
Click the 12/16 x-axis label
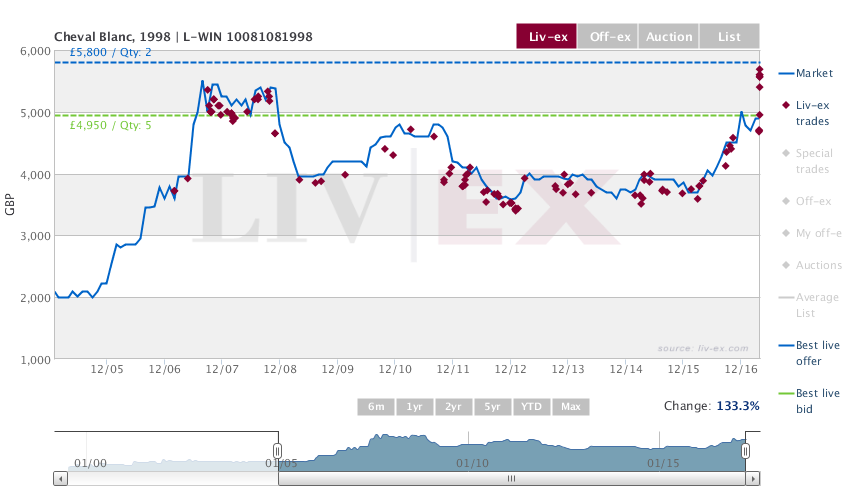click(741, 369)
